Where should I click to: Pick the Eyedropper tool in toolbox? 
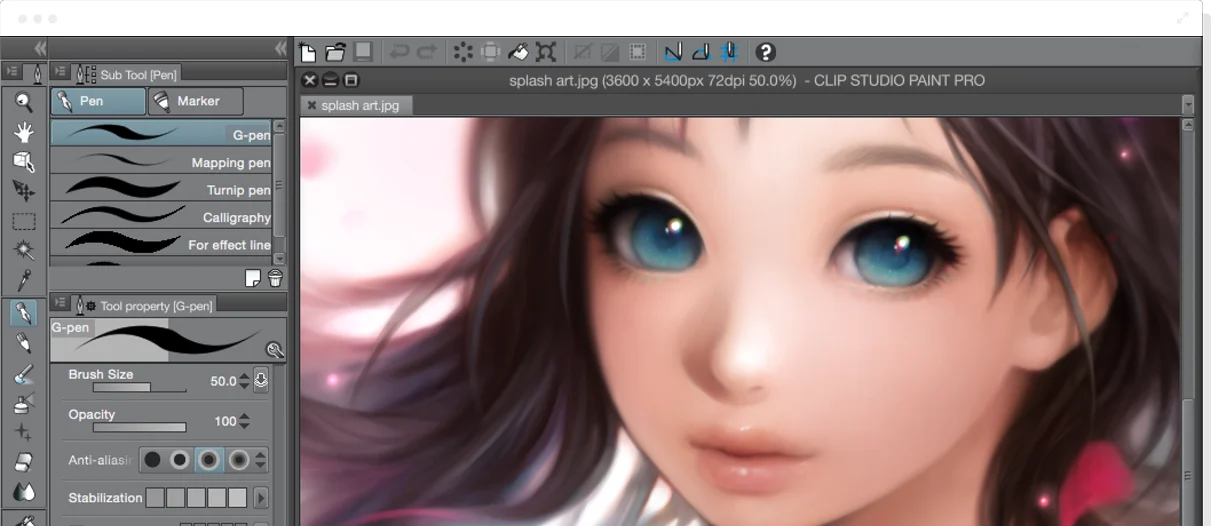pos(24,279)
